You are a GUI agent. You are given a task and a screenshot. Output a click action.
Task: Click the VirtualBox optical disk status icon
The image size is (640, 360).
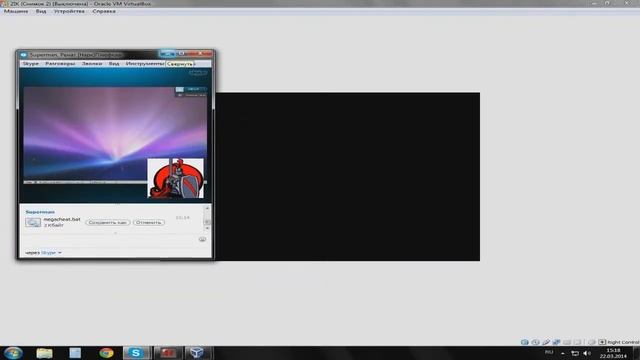536,342
